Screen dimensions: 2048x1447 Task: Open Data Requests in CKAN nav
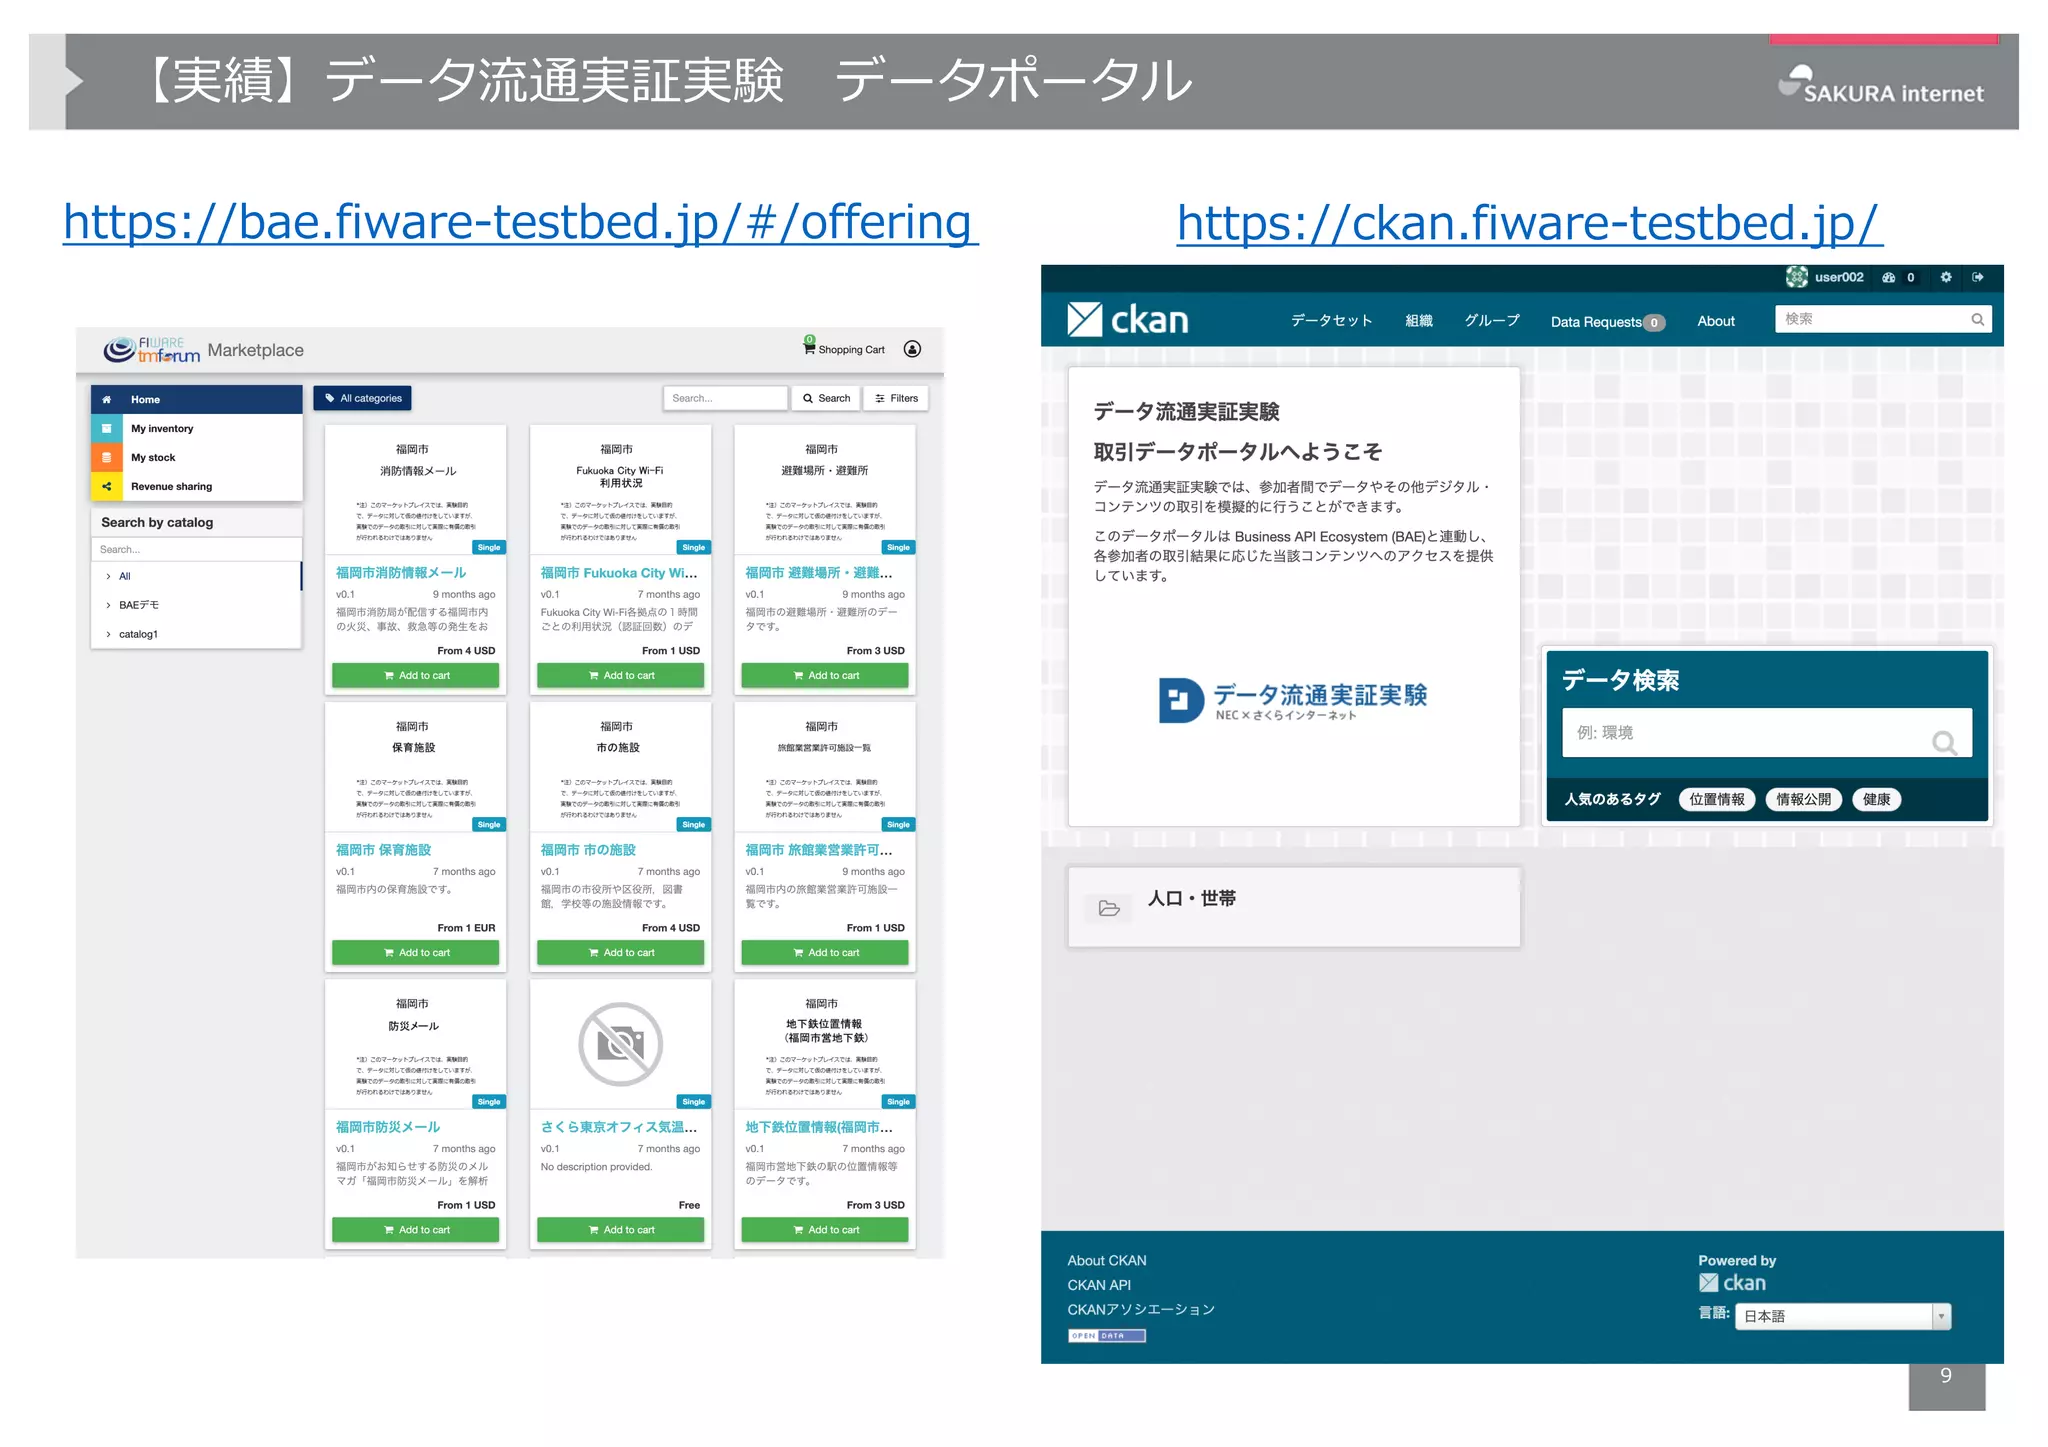coord(1607,322)
